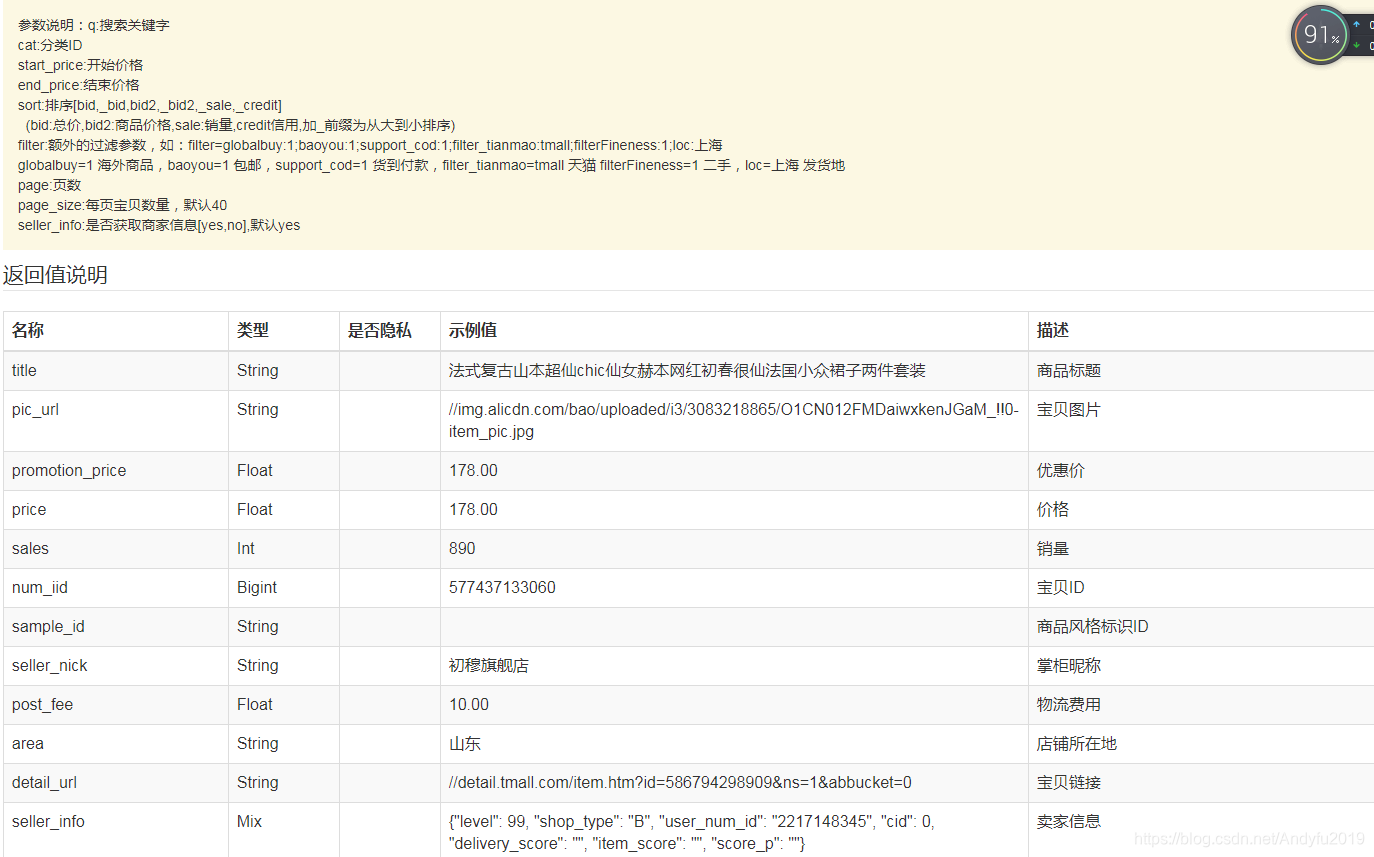
Task: Click the Float type in the post_fee row
Action: tap(255, 705)
